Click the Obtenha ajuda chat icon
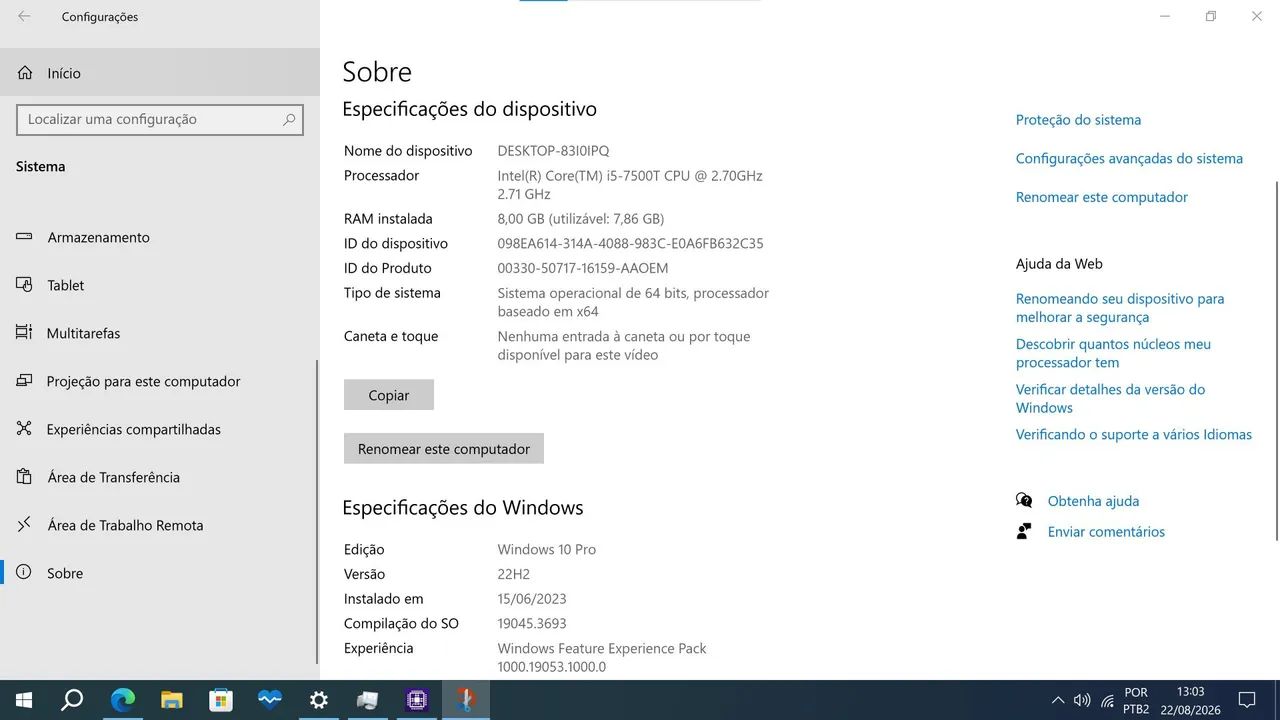 click(x=1024, y=500)
